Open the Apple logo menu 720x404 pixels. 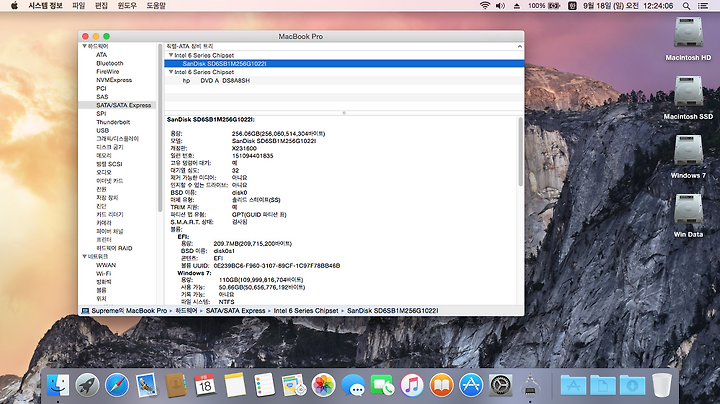14,6
